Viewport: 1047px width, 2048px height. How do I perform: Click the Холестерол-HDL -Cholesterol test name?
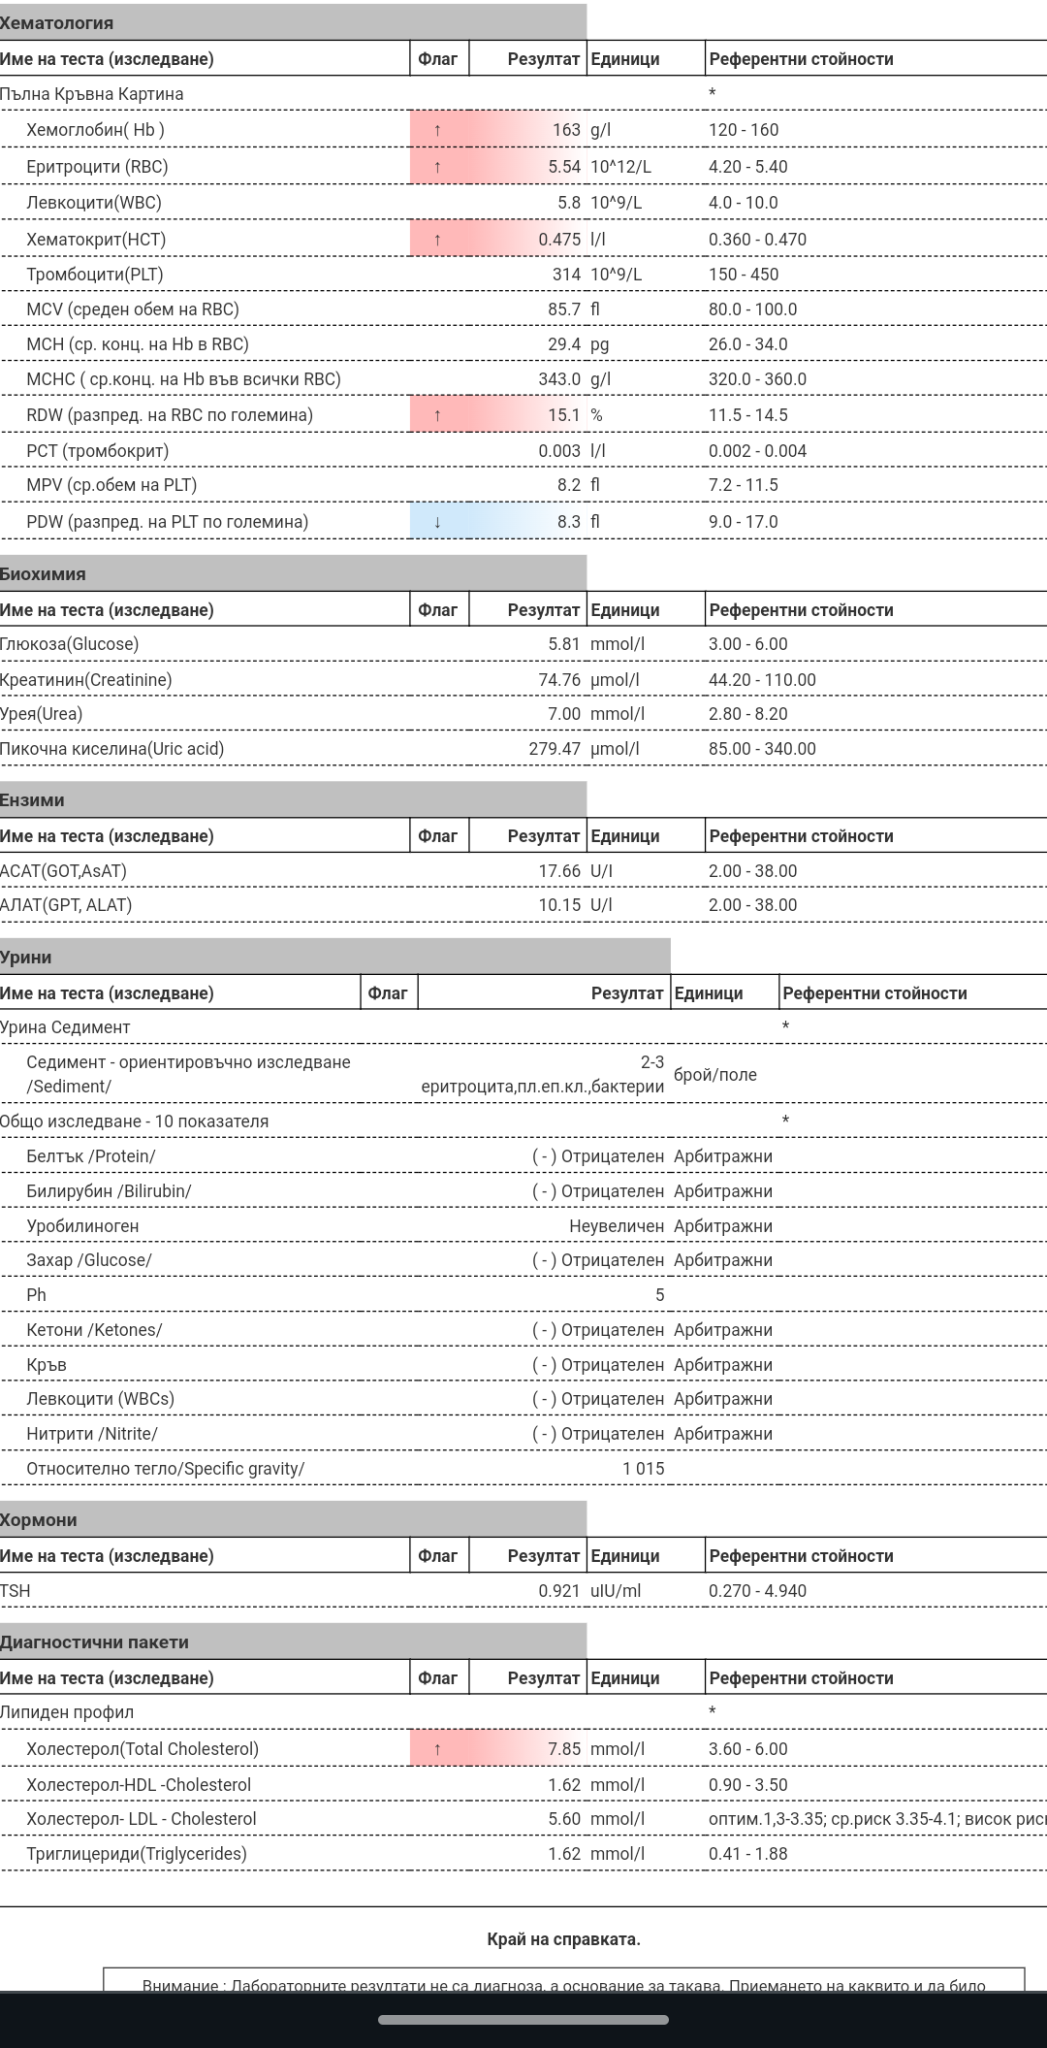click(x=139, y=1786)
